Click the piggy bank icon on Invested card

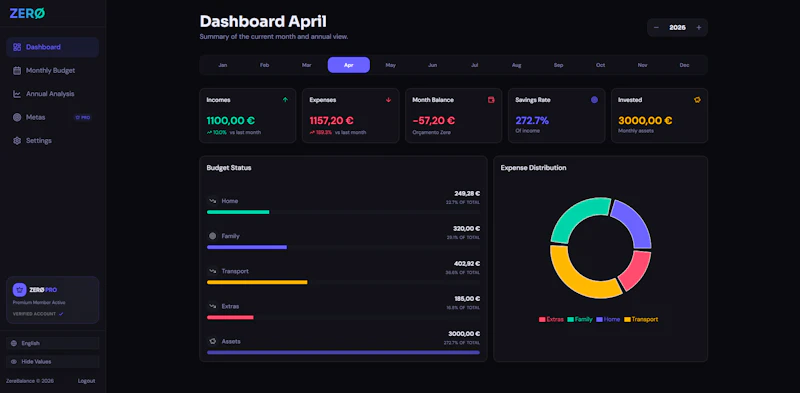[x=697, y=100]
